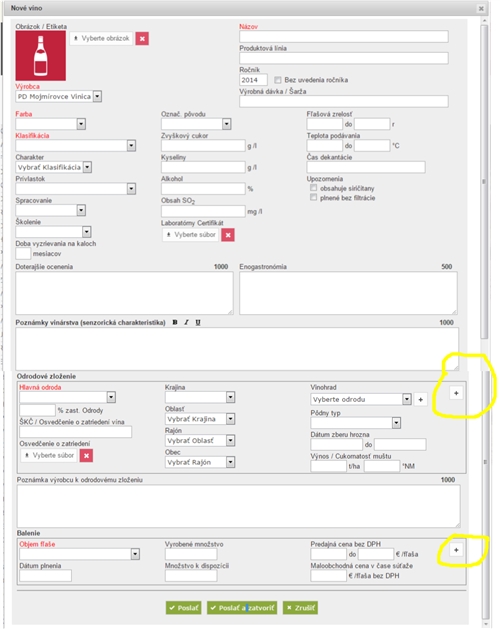Focus the Čas dekantácie field

point(366,167)
